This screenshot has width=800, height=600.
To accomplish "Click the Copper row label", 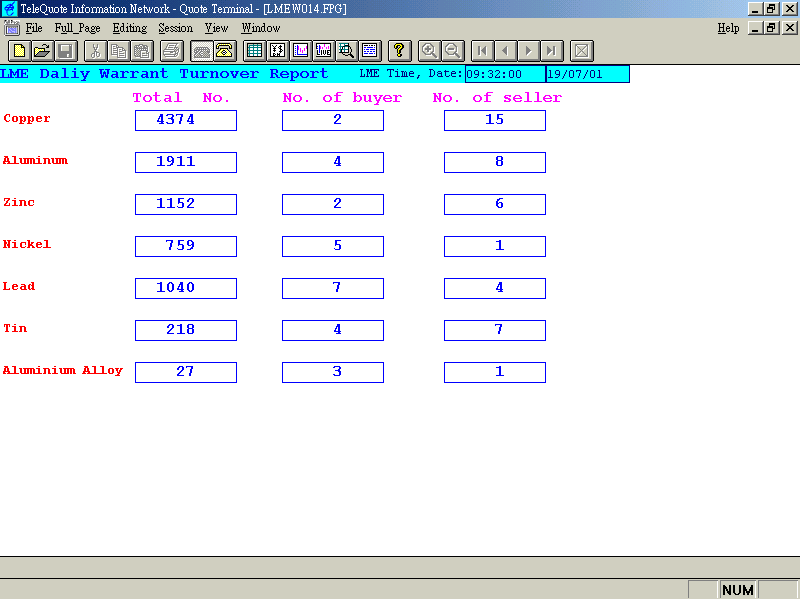I will pos(27,119).
